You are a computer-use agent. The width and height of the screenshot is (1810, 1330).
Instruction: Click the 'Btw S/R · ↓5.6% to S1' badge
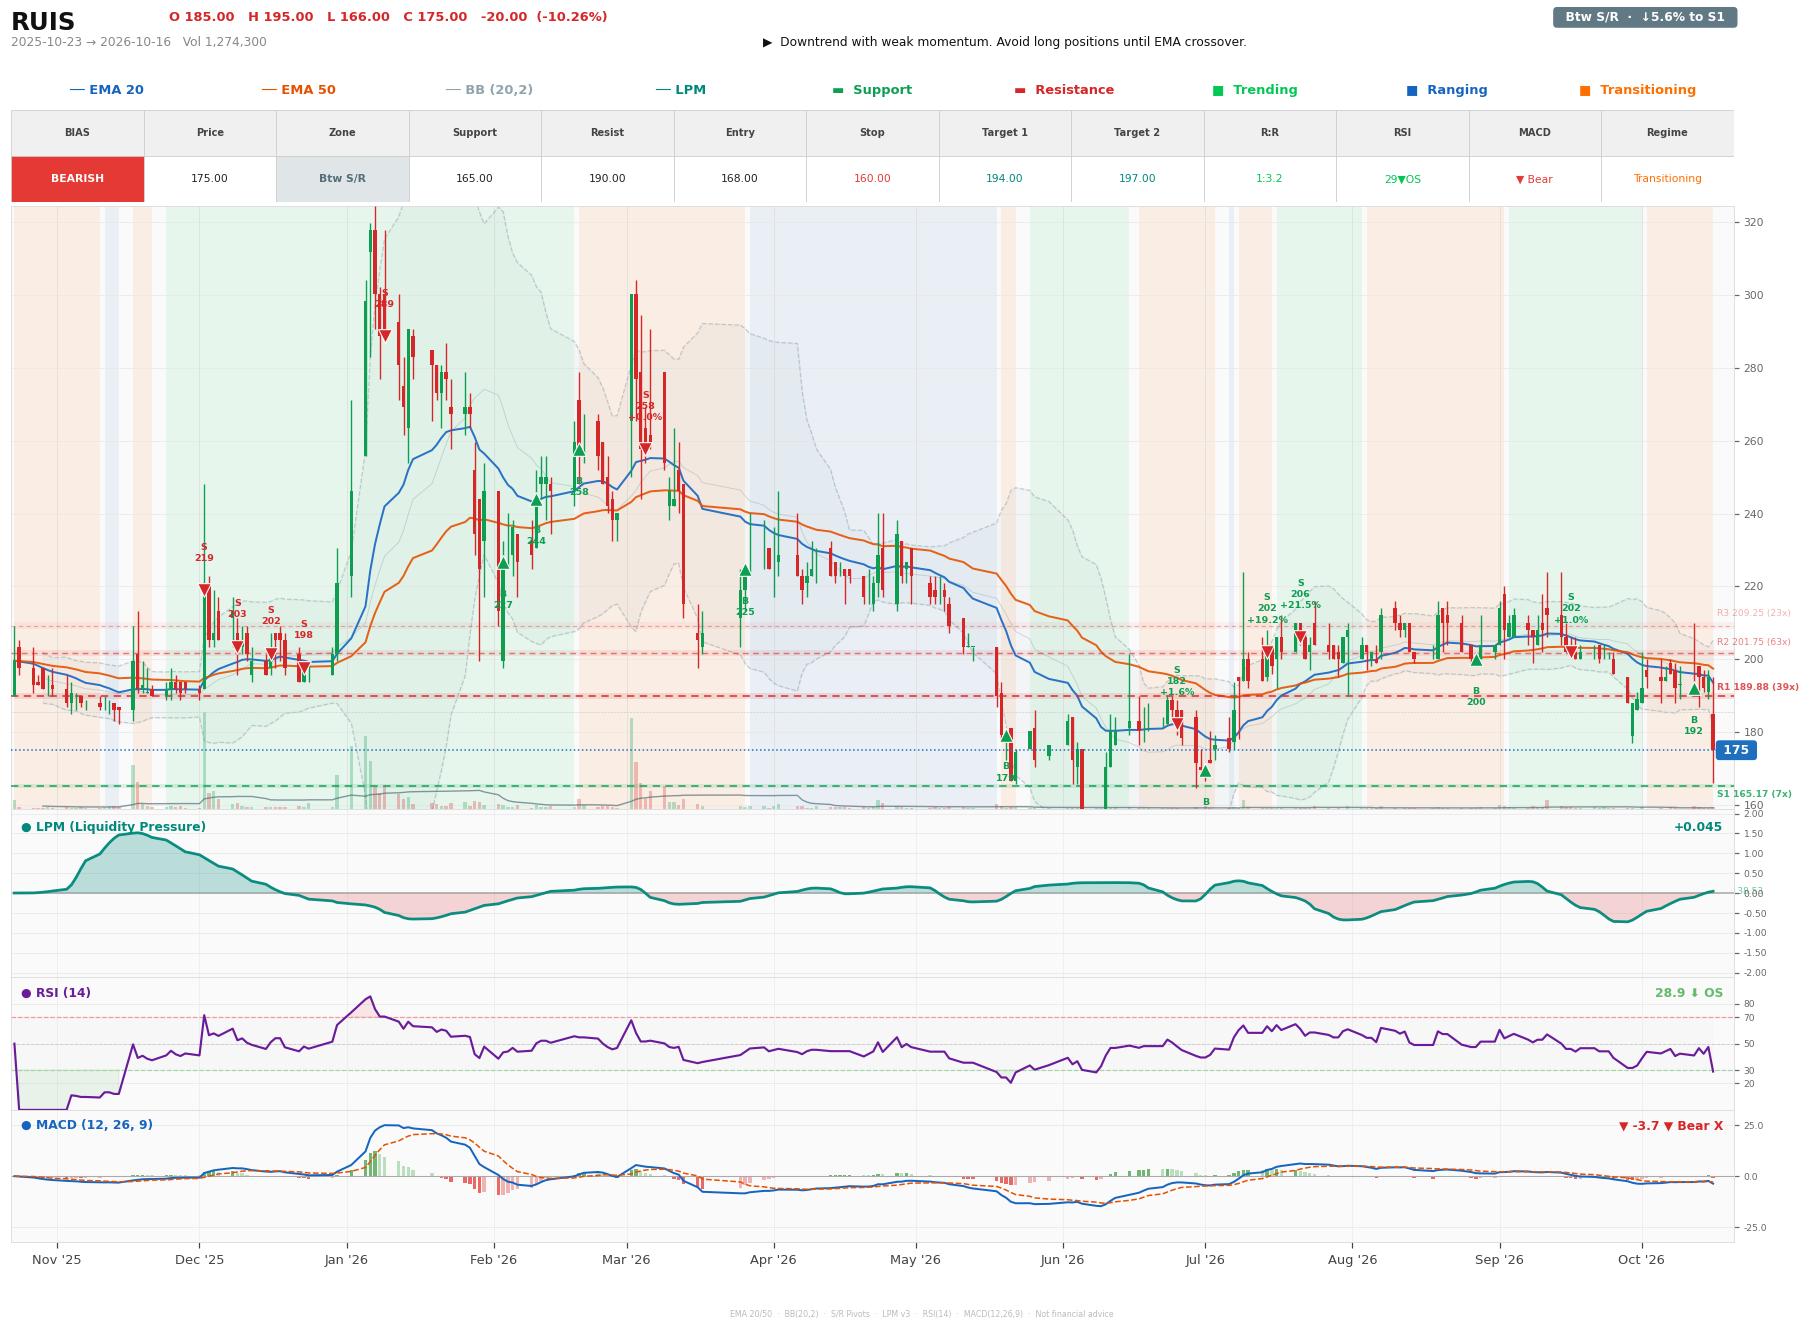point(1644,17)
